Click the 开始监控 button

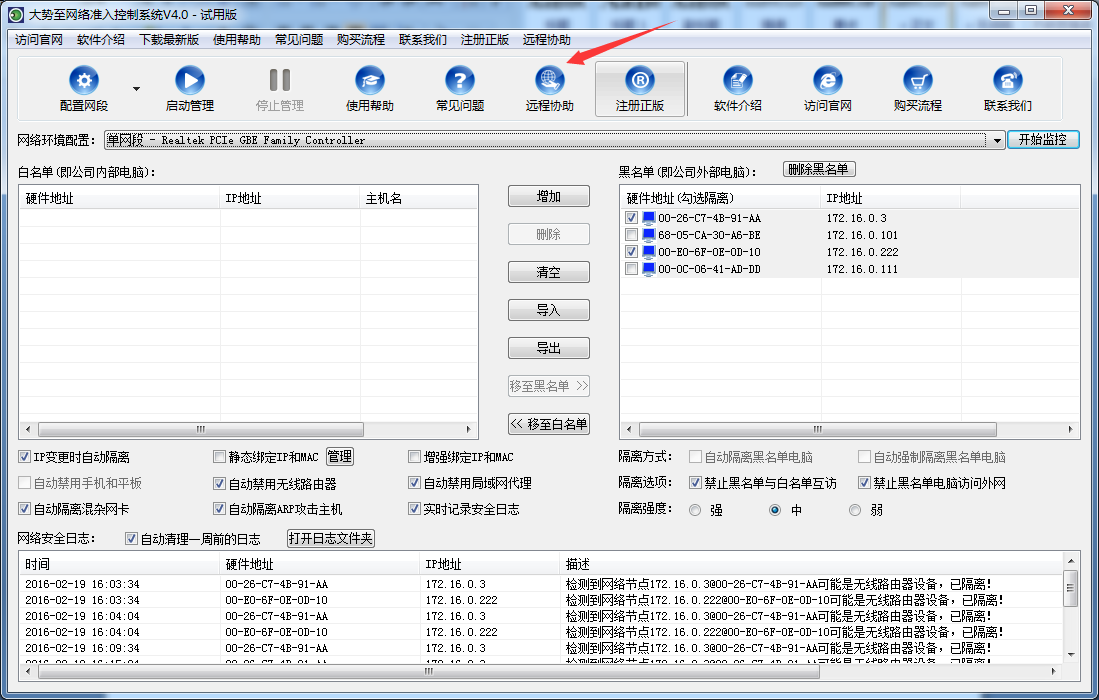[x=1043, y=140]
